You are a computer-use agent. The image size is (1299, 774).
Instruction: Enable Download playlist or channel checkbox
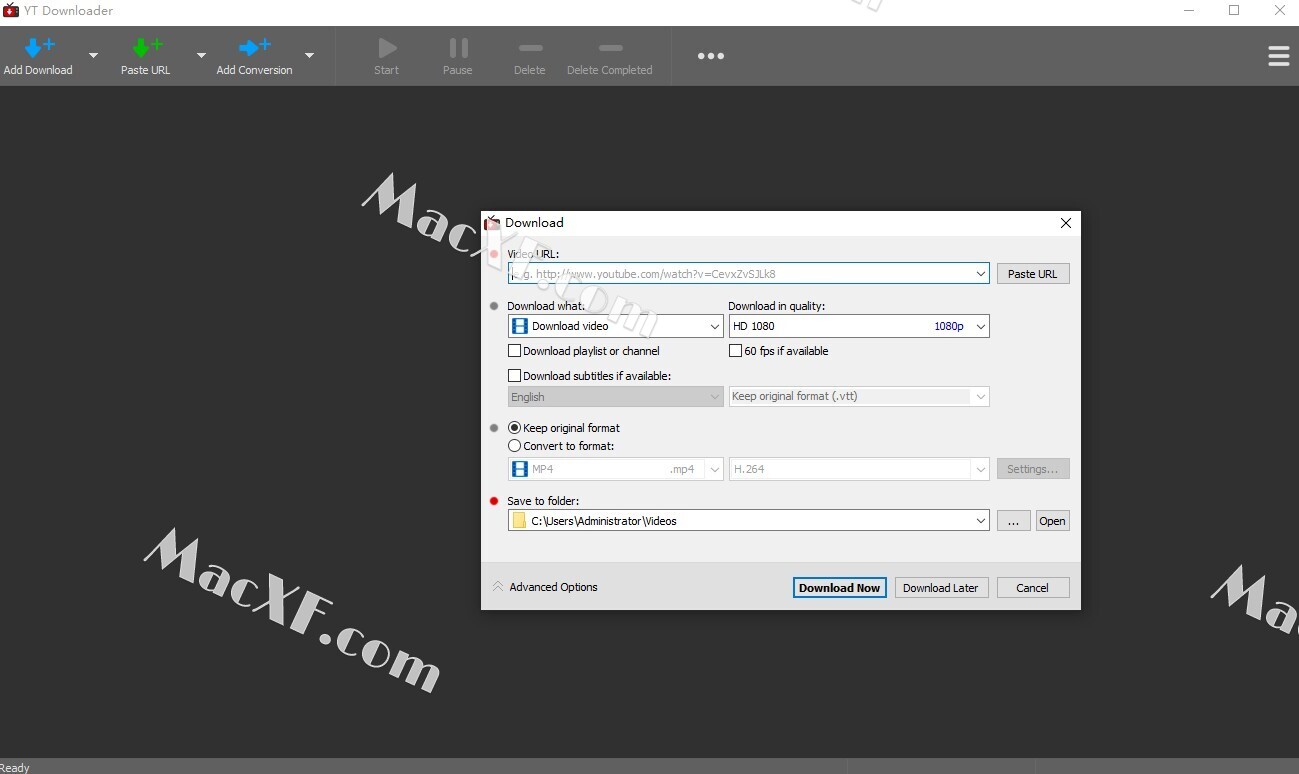515,351
